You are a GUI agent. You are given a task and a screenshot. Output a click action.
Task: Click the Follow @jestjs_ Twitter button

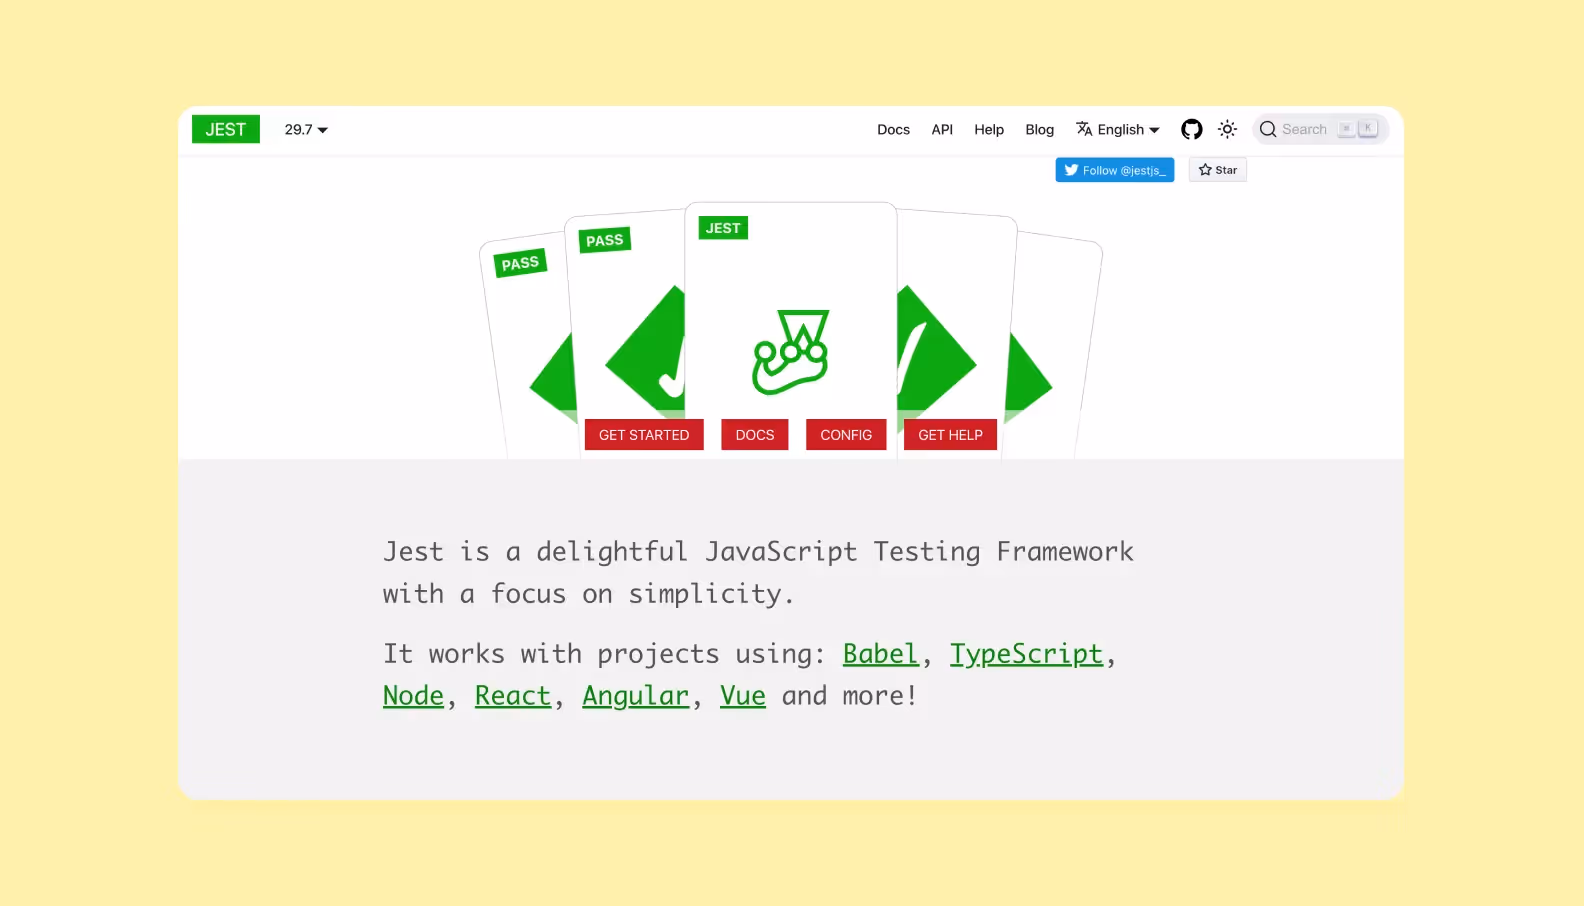click(x=1115, y=170)
